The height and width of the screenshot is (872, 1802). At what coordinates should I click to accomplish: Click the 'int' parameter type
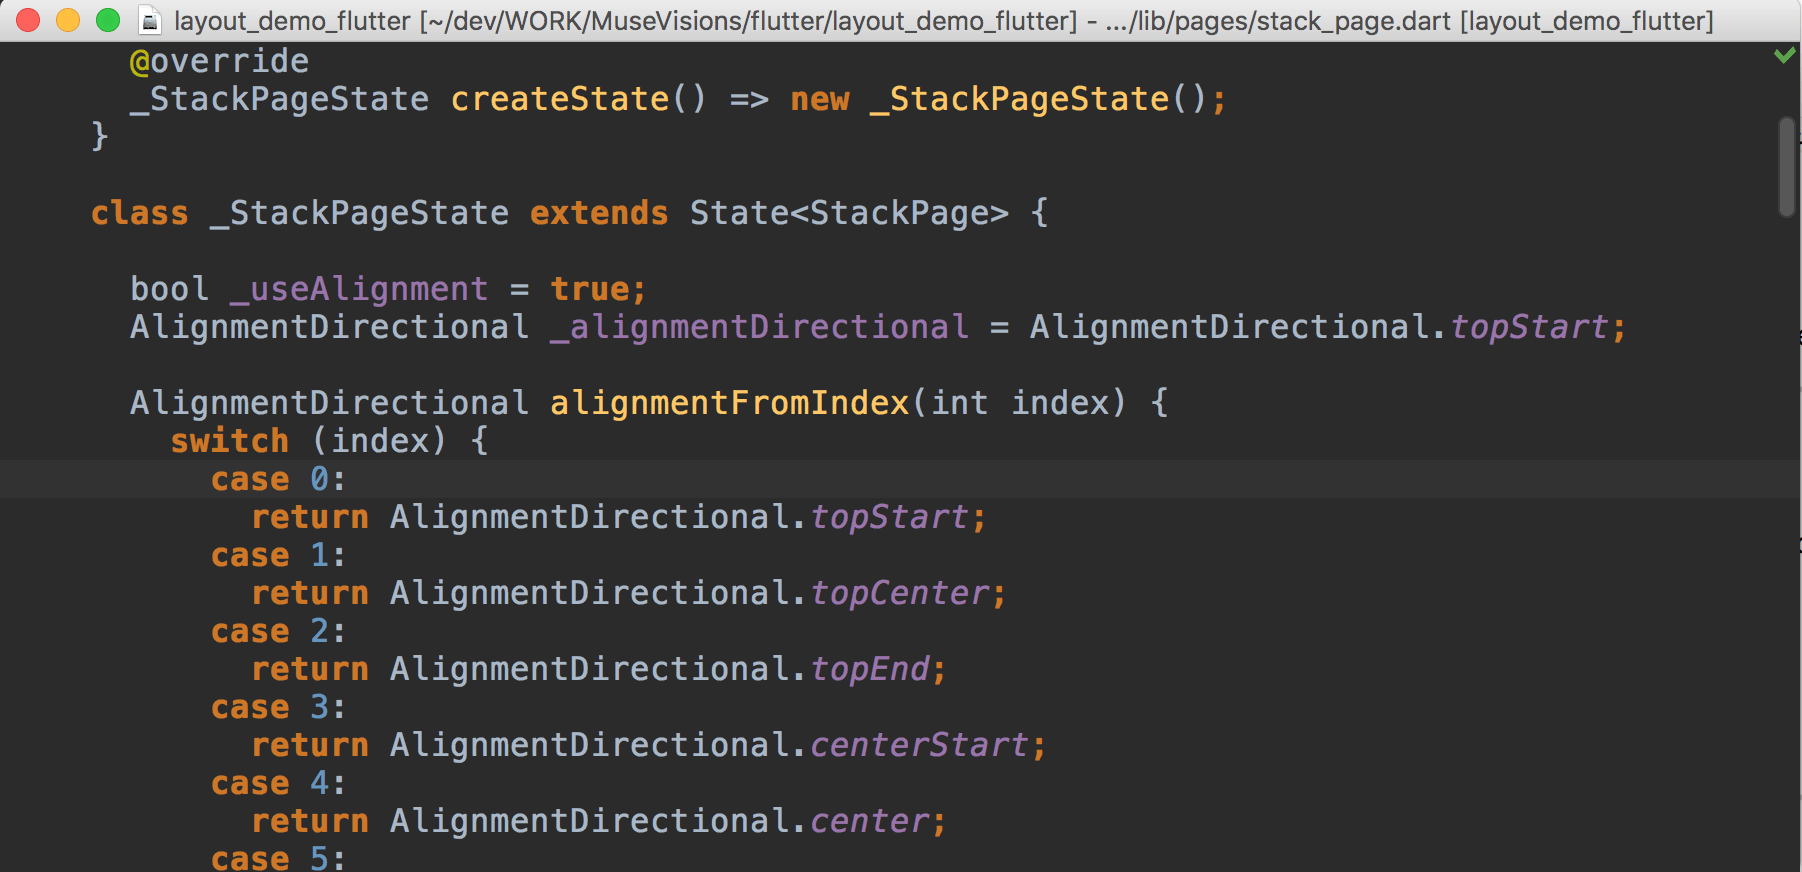(x=960, y=403)
